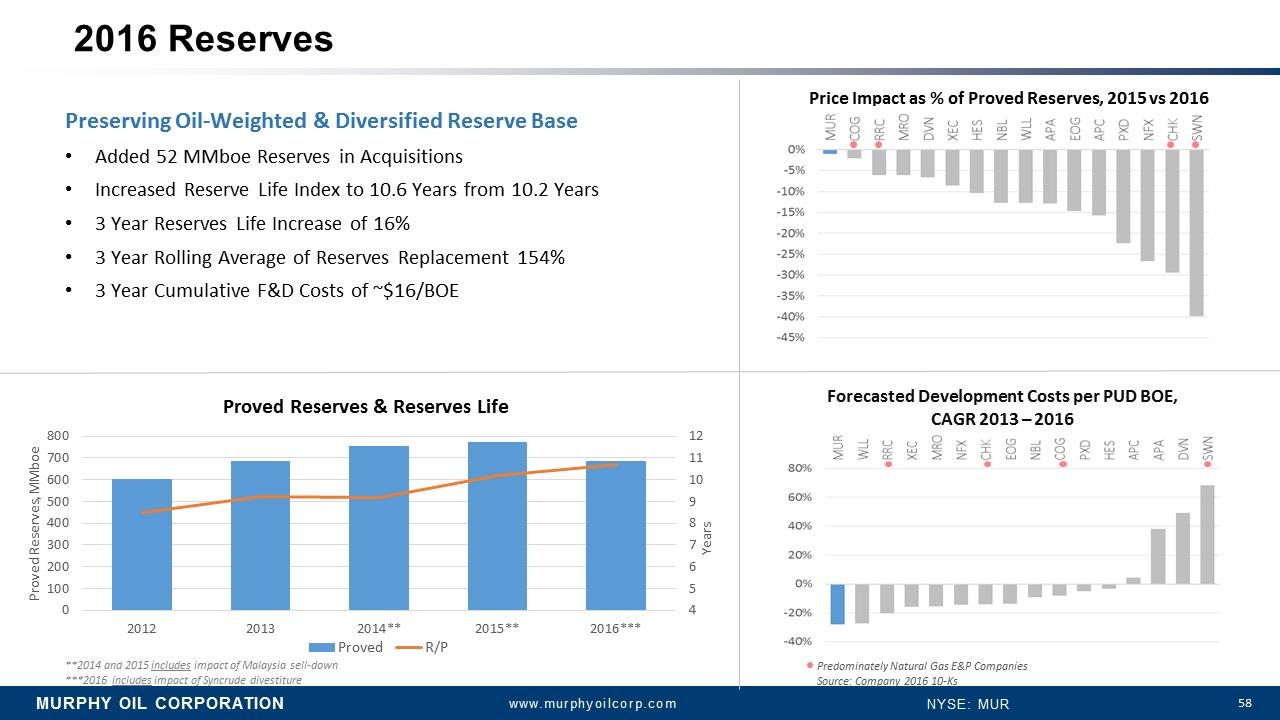Click the 2014** proved reserves bar

[379, 528]
